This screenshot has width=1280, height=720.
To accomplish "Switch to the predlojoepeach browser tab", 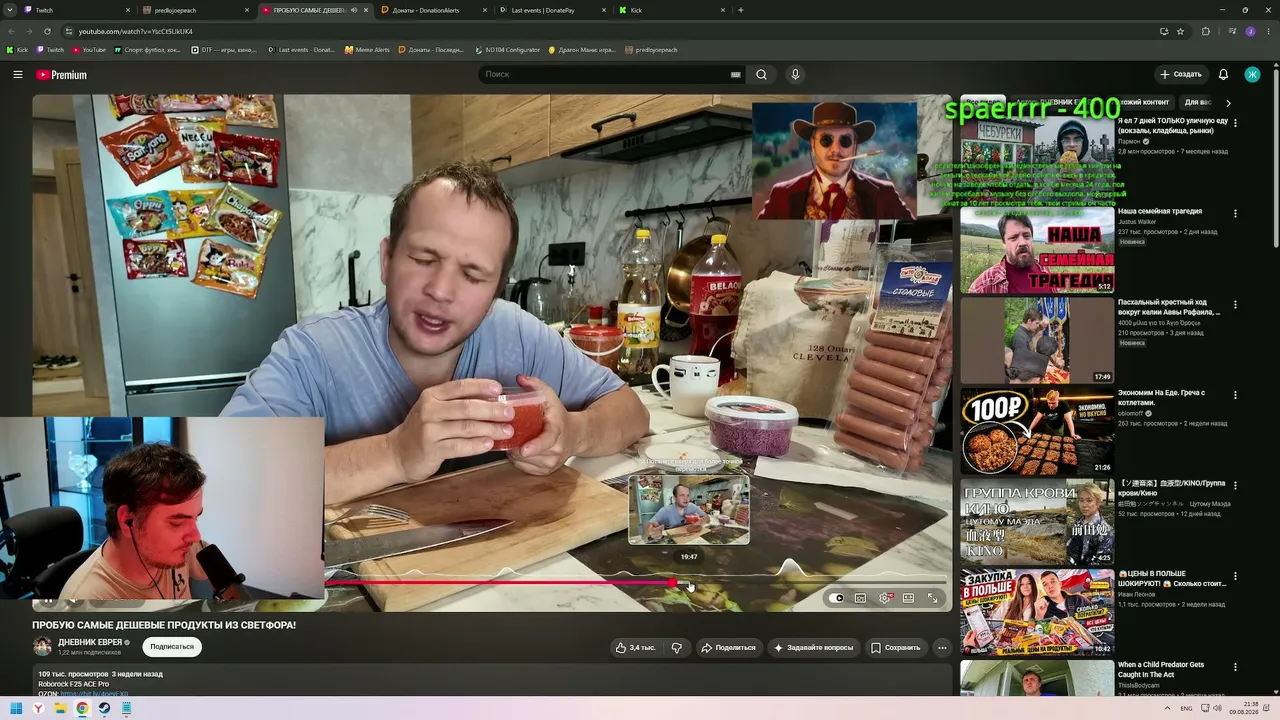I will pyautogui.click(x=194, y=10).
